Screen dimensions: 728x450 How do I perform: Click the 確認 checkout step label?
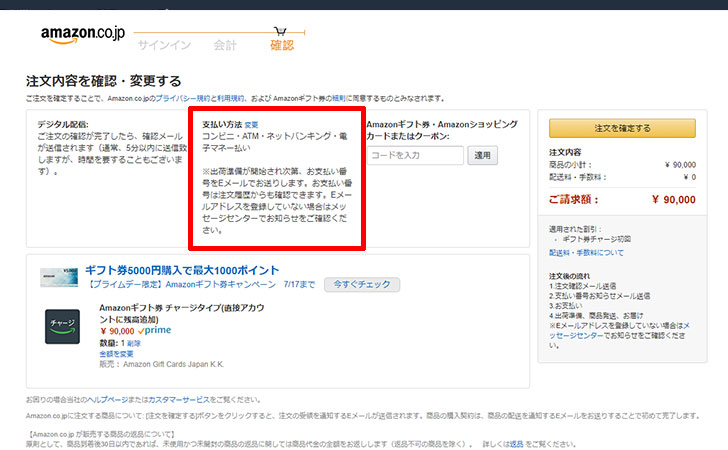(x=282, y=46)
